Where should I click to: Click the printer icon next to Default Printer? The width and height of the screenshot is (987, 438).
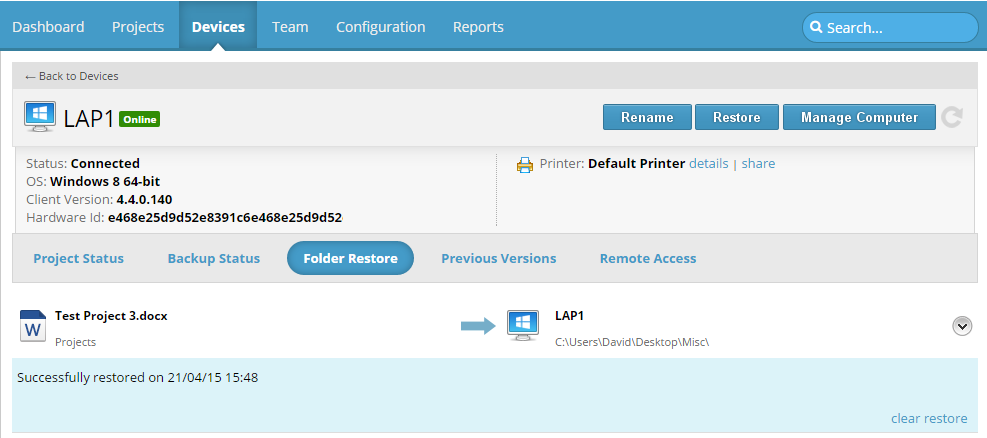pyautogui.click(x=524, y=165)
